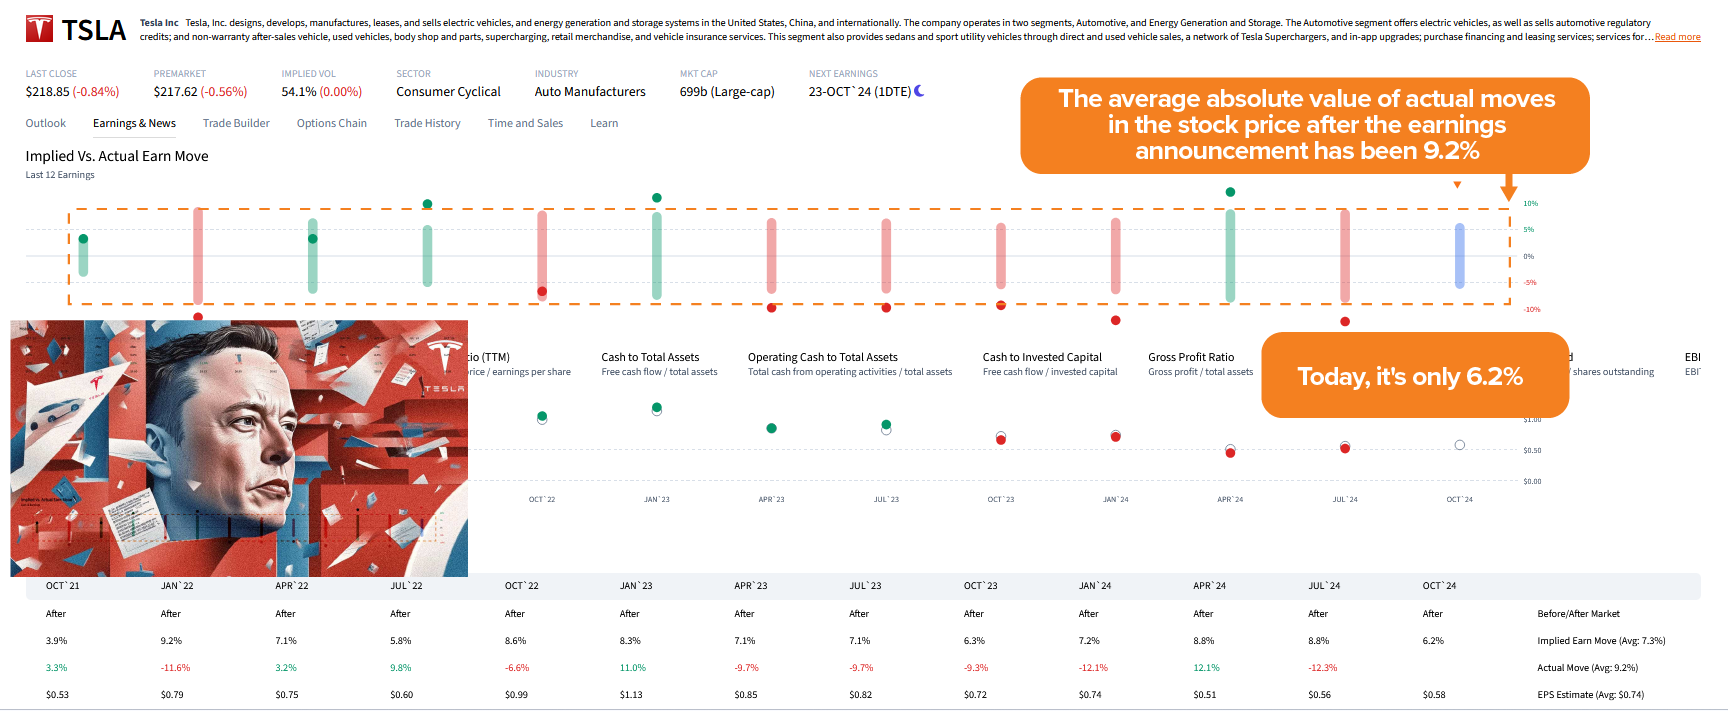Open the Options Chain tab
Image resolution: width=1728 pixels, height=711 pixels.
331,123
